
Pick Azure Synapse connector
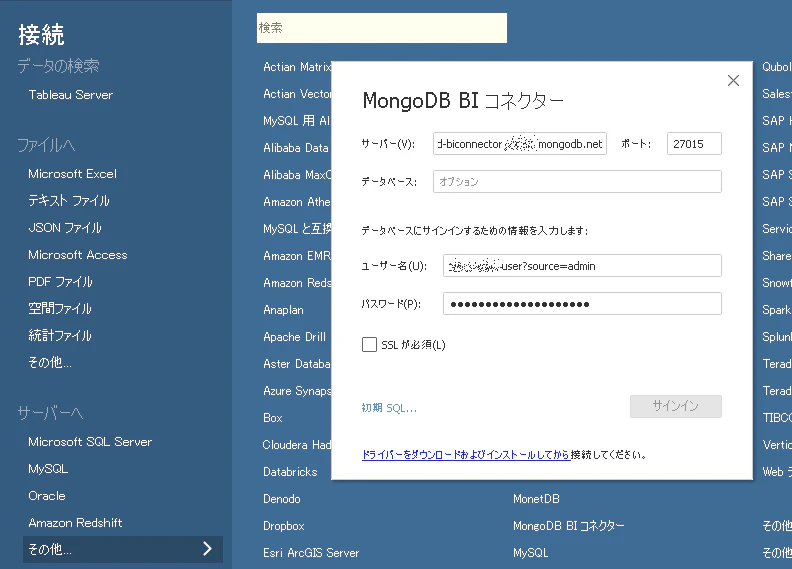click(297, 391)
